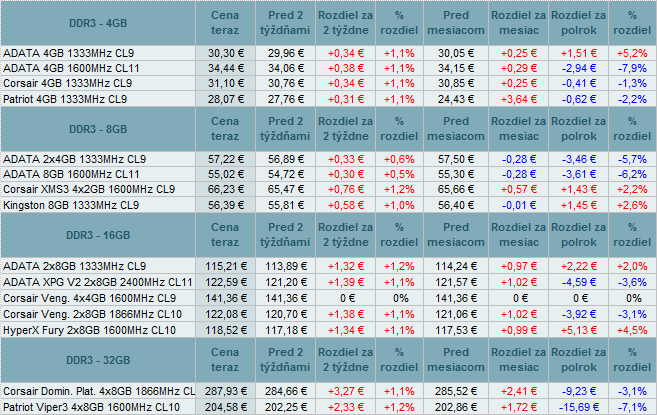The width and height of the screenshot is (657, 415).
Task: Click HyperX Fury 2x8GB 1600MHz CL10 name
Action: 89,330
